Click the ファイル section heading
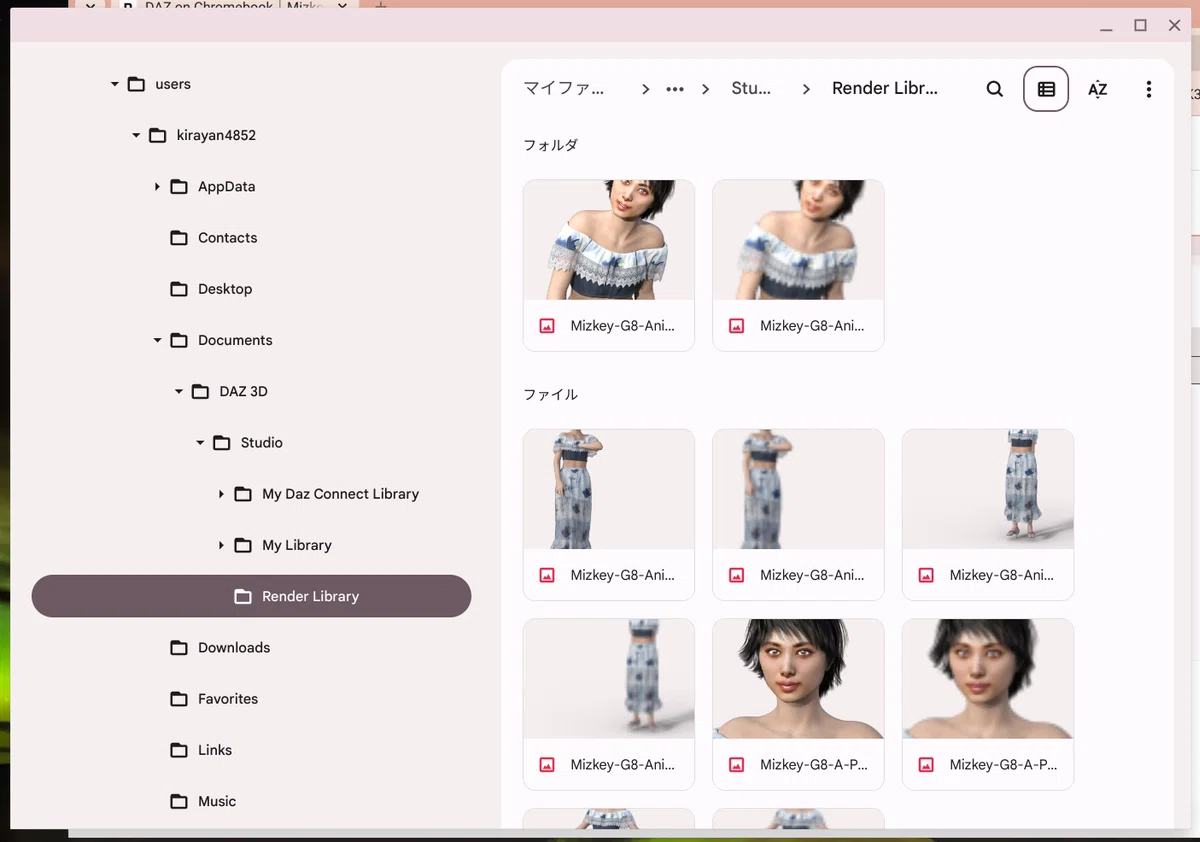 pyautogui.click(x=550, y=395)
